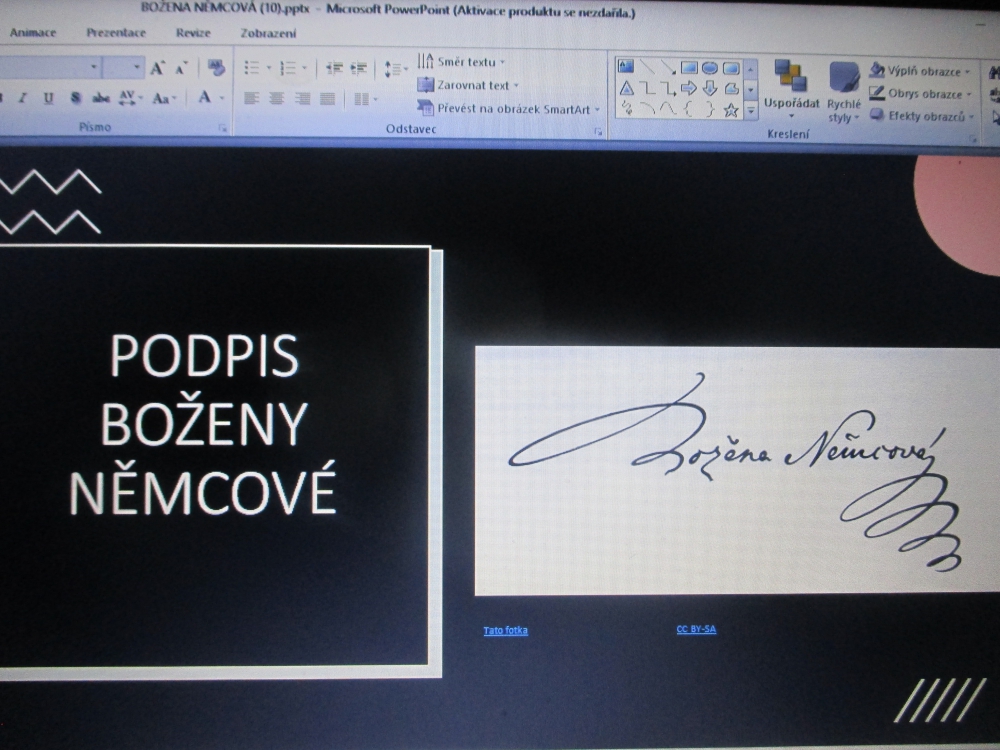1000x750 pixels.
Task: Insert the down block arrow shape
Action: 710,88
